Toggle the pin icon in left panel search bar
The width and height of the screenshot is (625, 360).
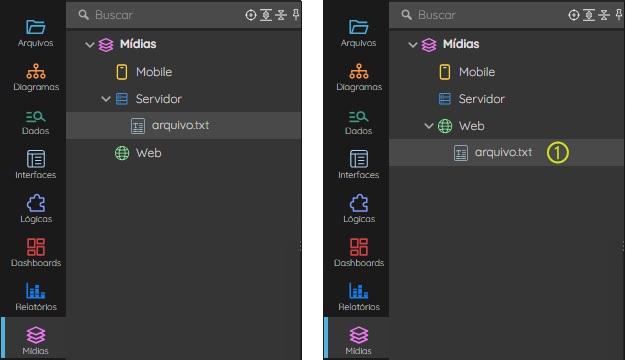296,15
